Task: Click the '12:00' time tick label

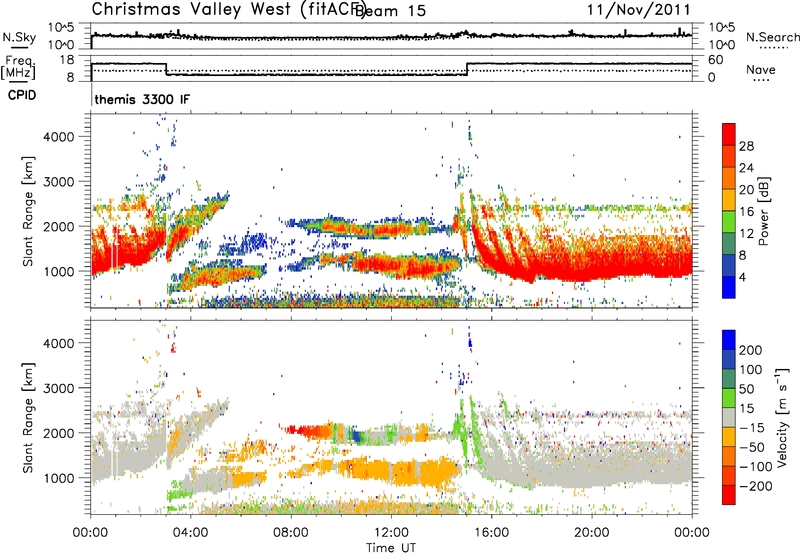Action: tap(391, 533)
